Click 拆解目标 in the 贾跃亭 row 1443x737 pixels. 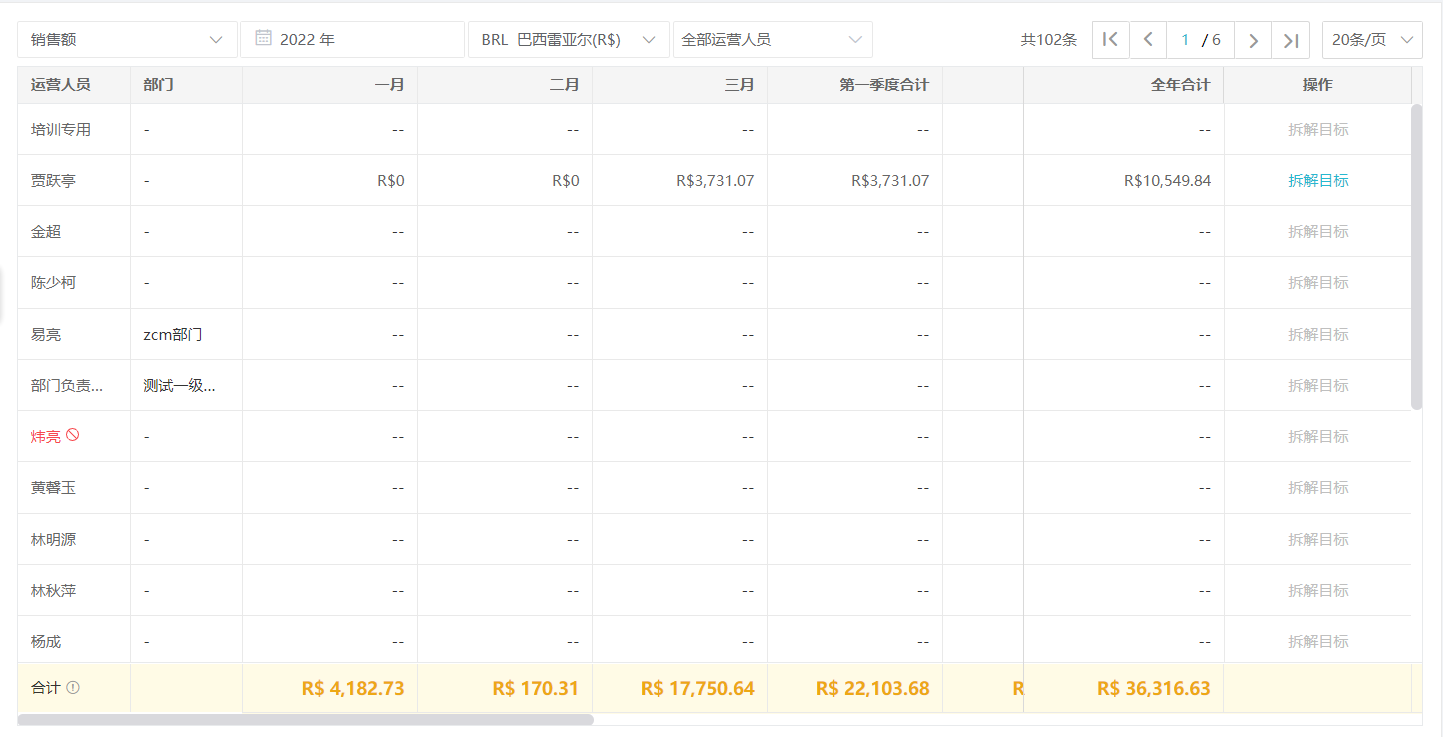click(x=1320, y=180)
